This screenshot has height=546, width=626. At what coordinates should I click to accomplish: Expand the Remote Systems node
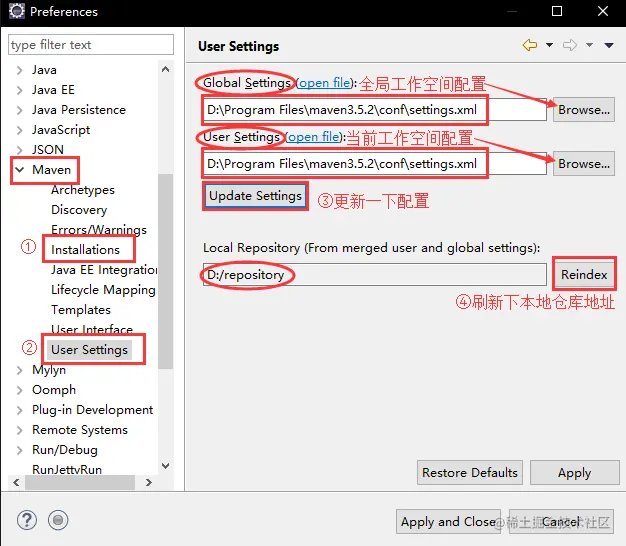point(19,430)
